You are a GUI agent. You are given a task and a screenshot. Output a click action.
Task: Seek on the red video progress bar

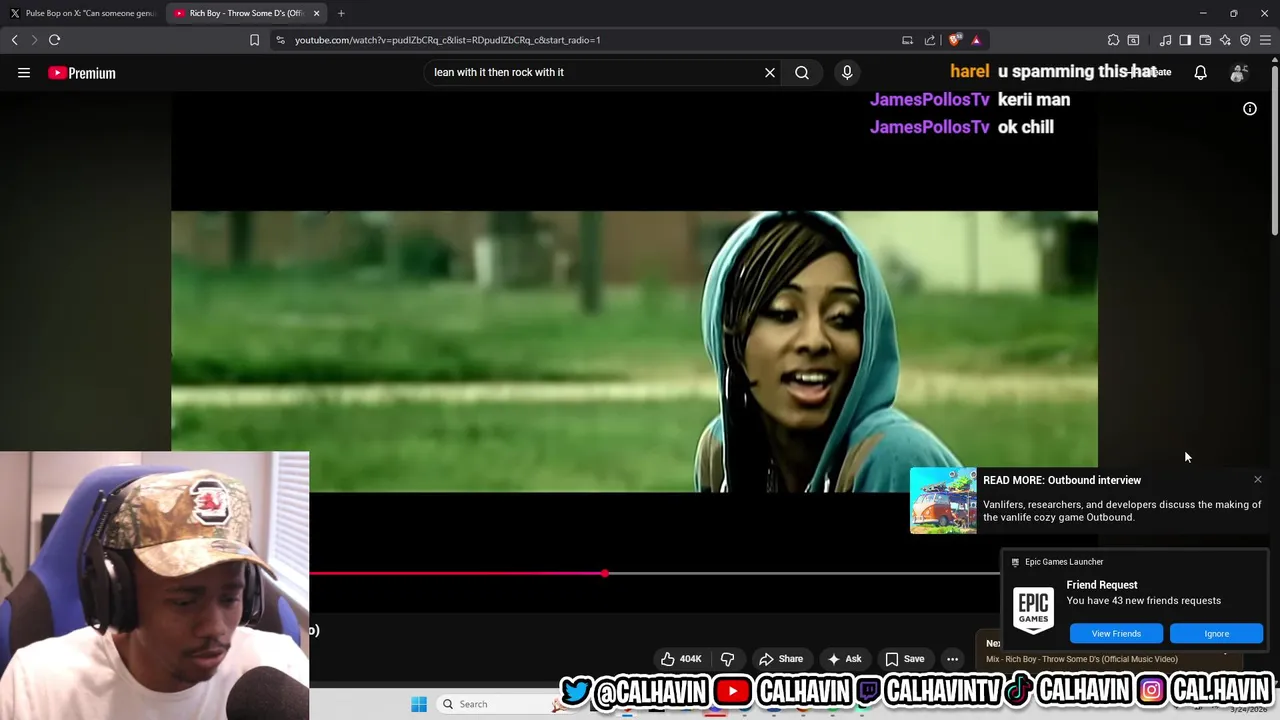(457, 574)
